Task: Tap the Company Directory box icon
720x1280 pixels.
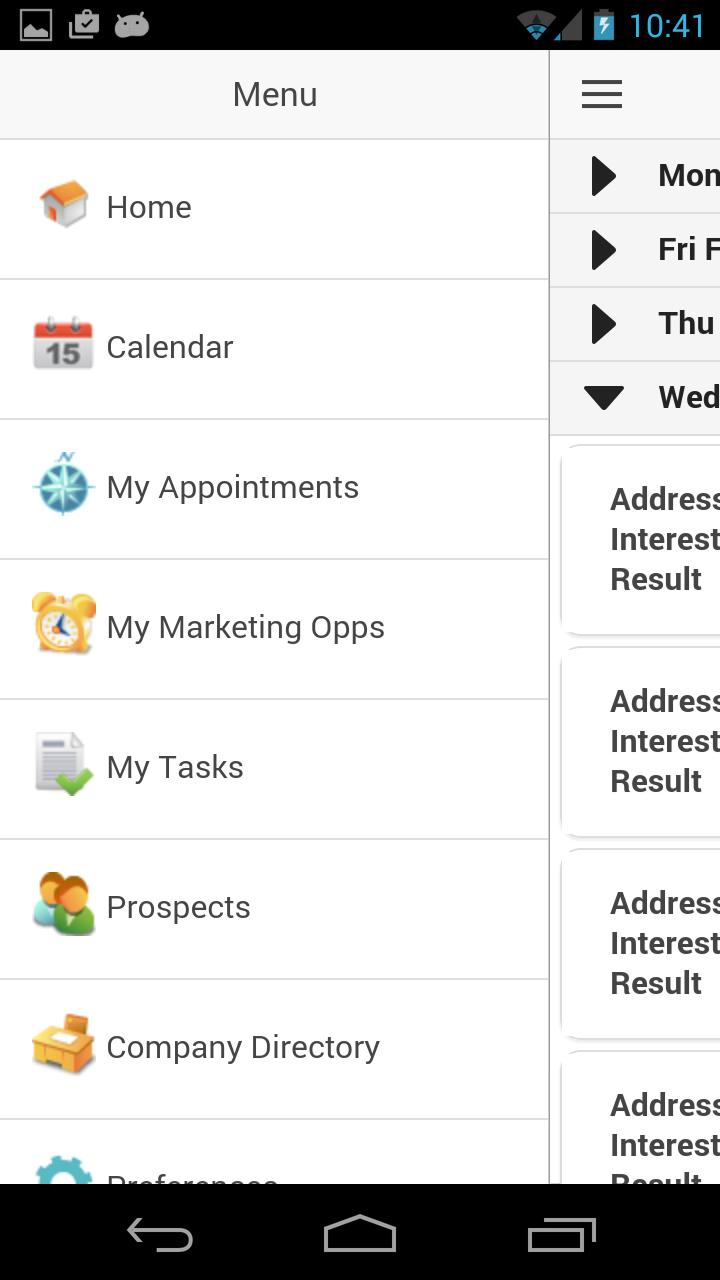Action: (x=63, y=1044)
